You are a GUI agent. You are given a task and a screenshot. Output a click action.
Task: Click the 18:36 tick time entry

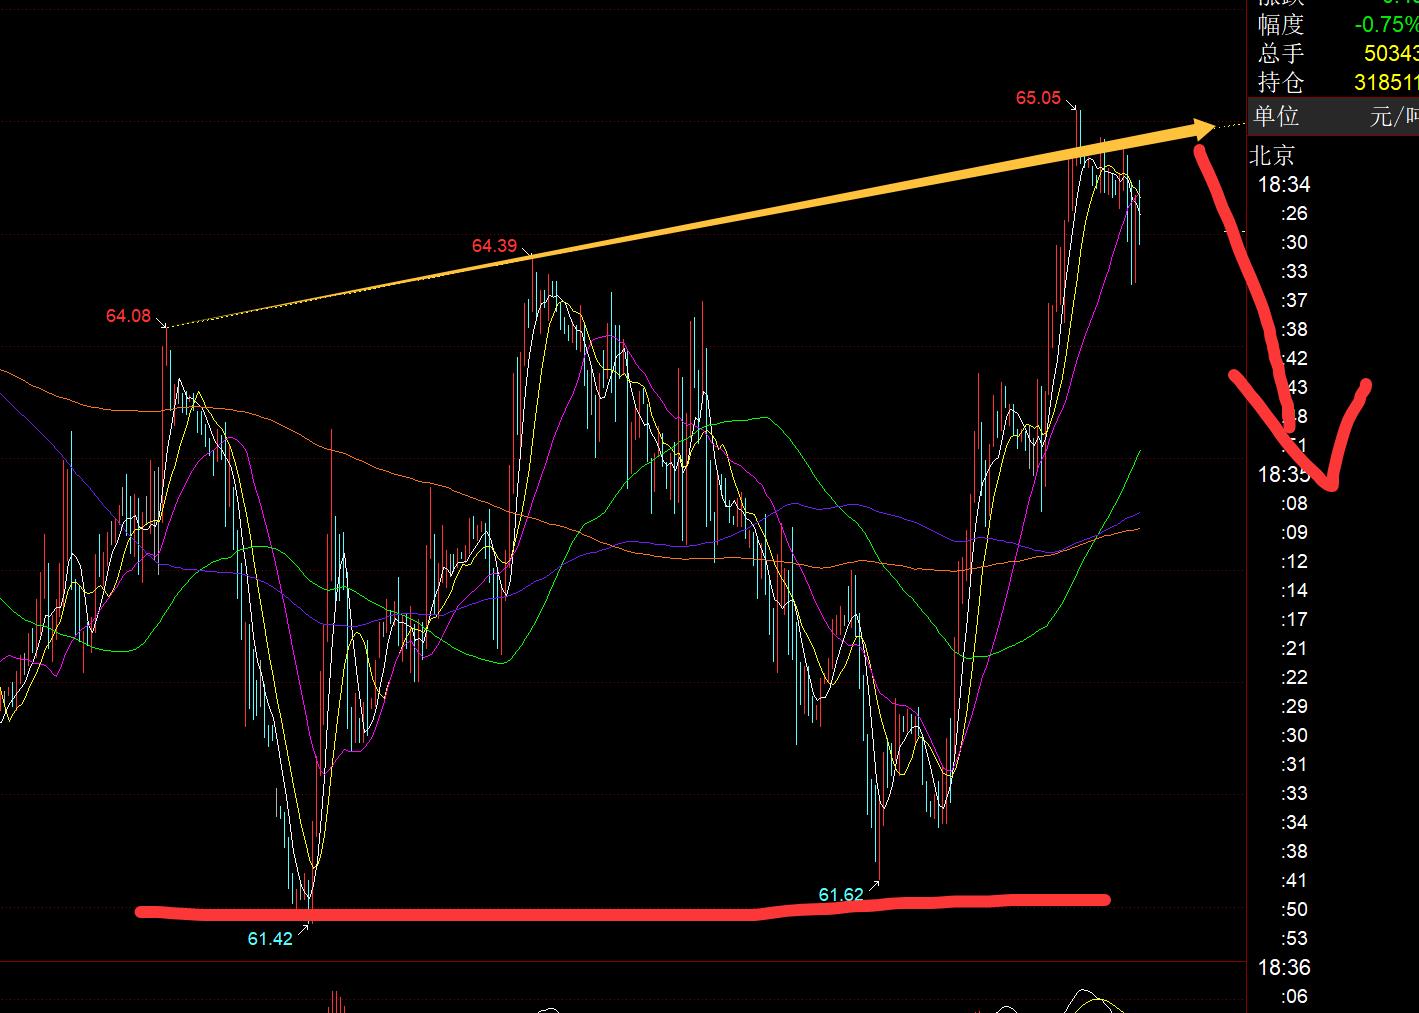(x=1284, y=967)
